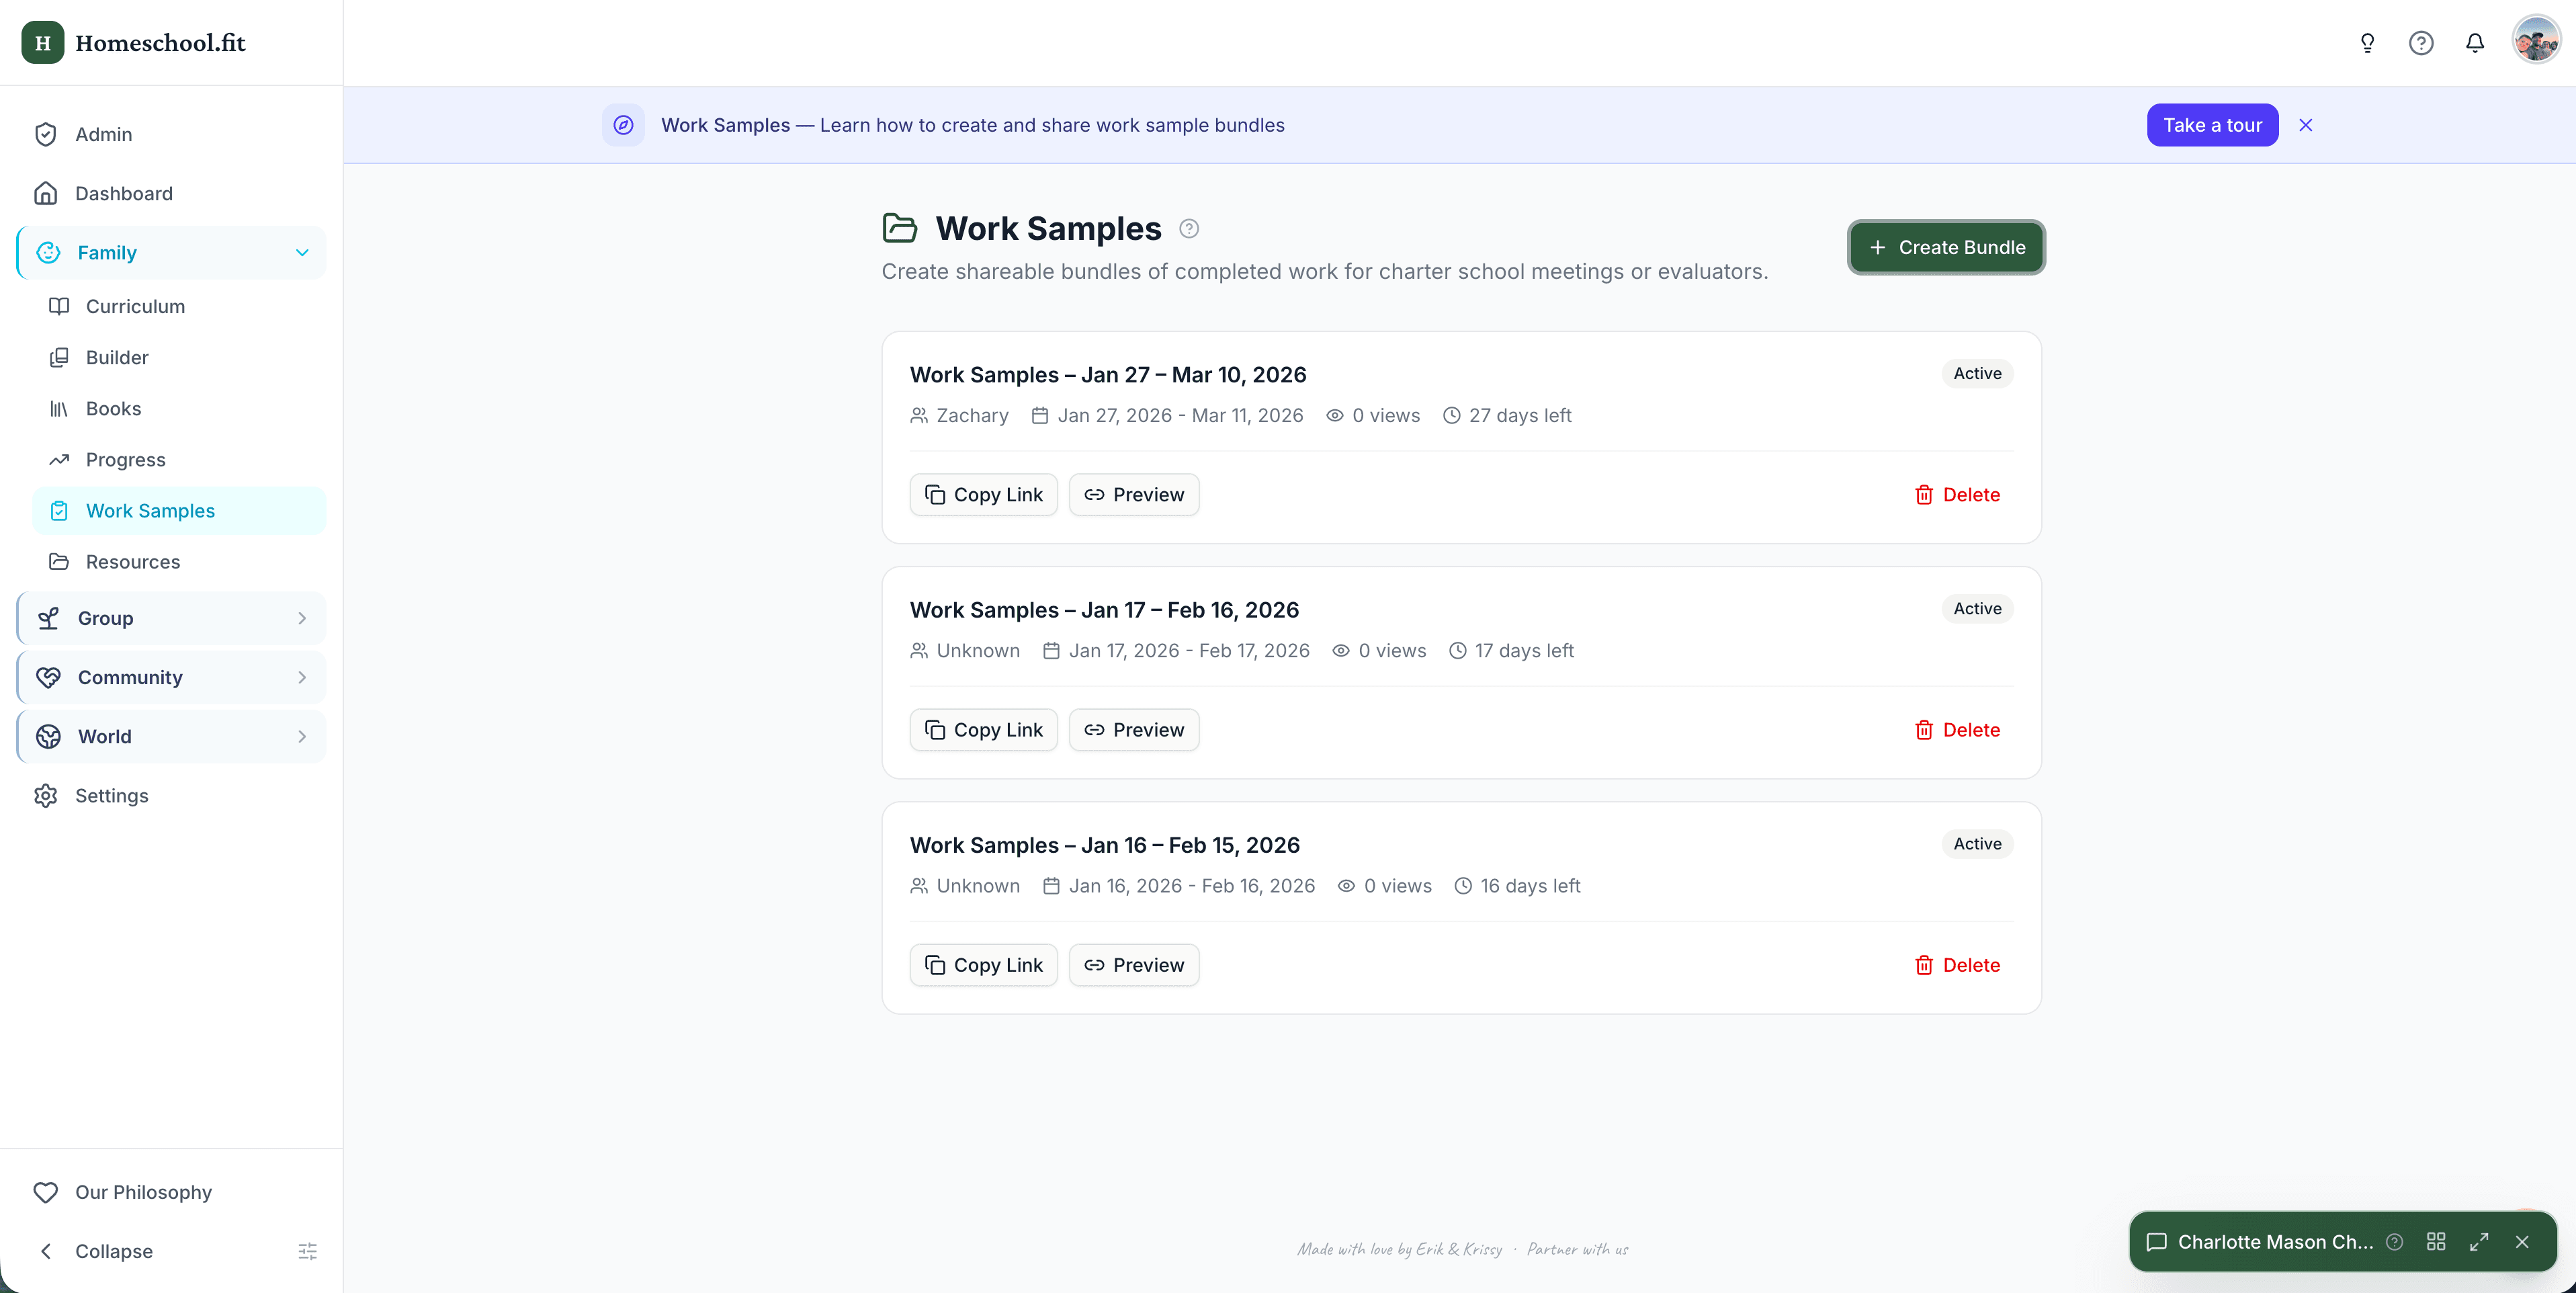Screen dimensions: 2576x1293
Task: Expand the Charlotte Mason chat widget
Action: pos(2479,1242)
